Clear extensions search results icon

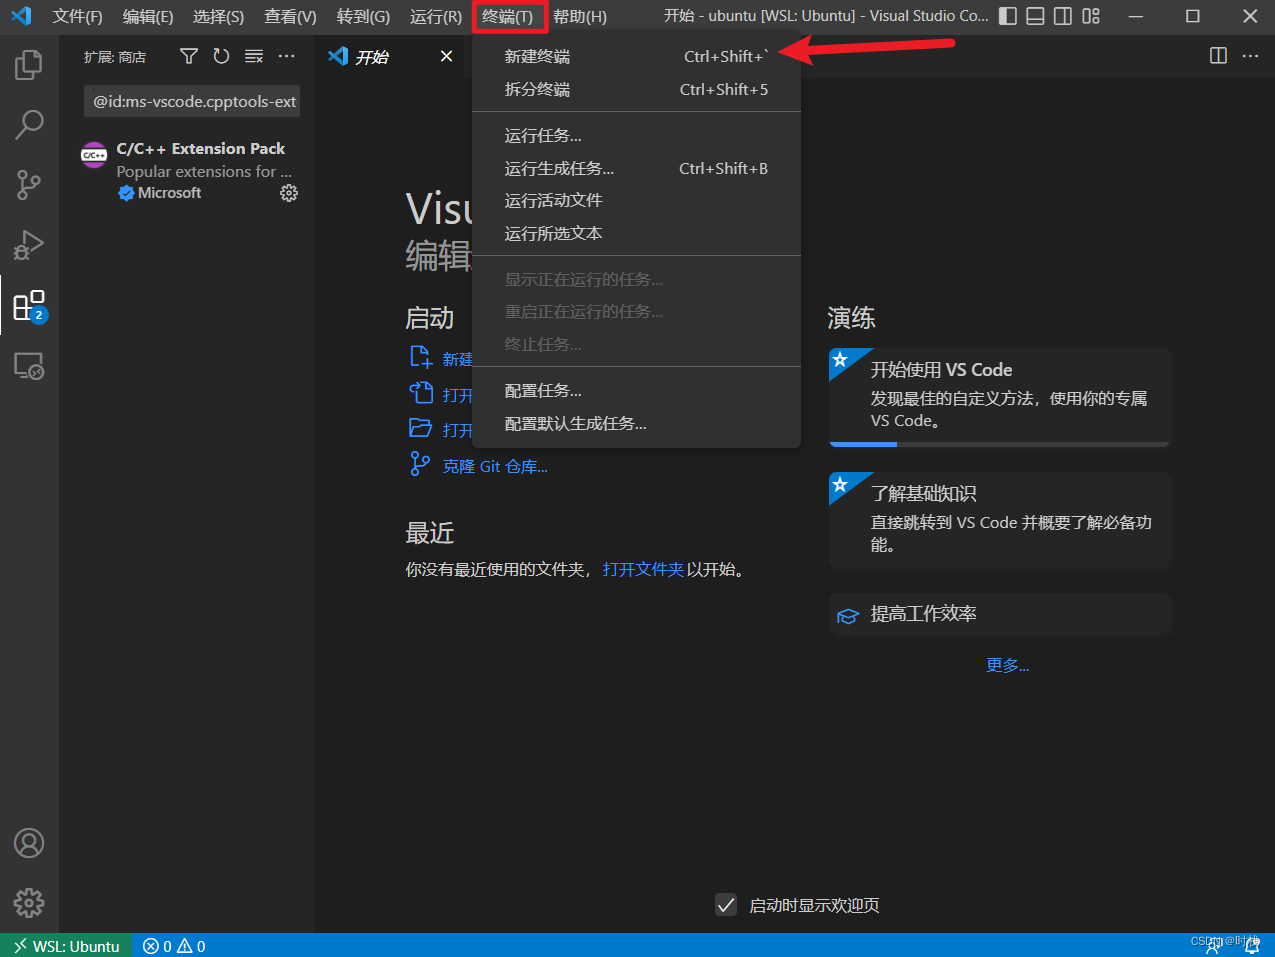click(254, 56)
